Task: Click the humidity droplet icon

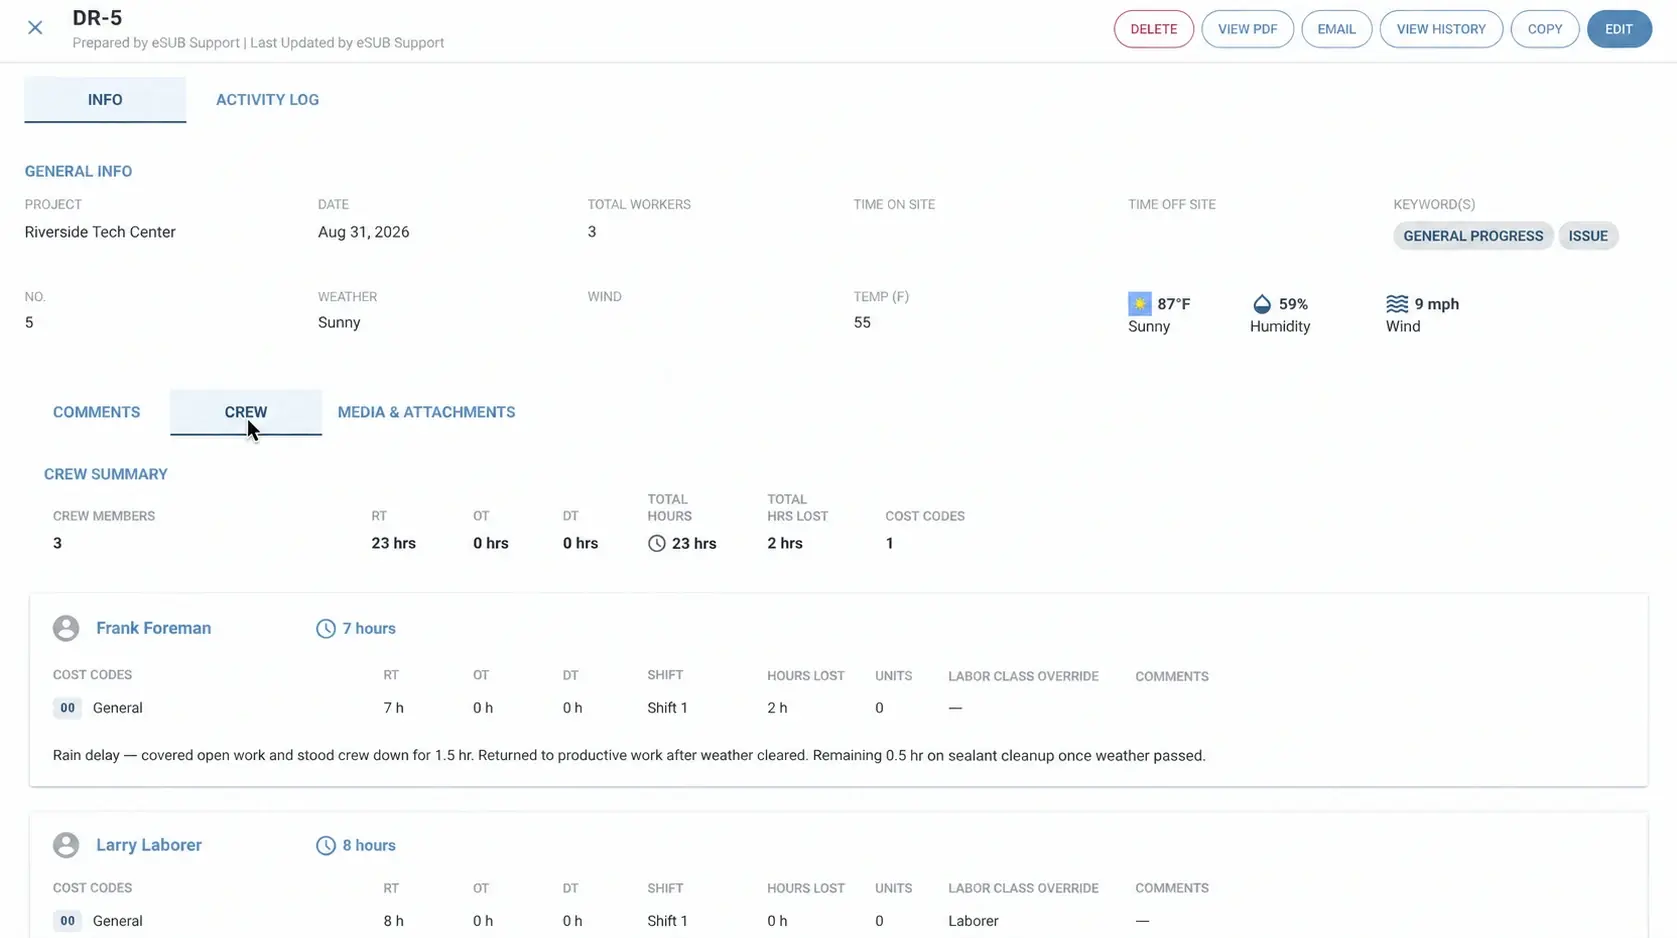Action: pyautogui.click(x=1261, y=304)
